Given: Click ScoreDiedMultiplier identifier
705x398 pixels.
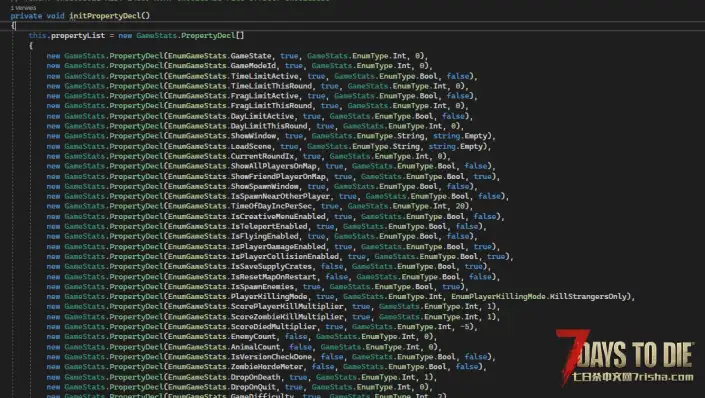Looking at the screenshot, I should (273, 326).
